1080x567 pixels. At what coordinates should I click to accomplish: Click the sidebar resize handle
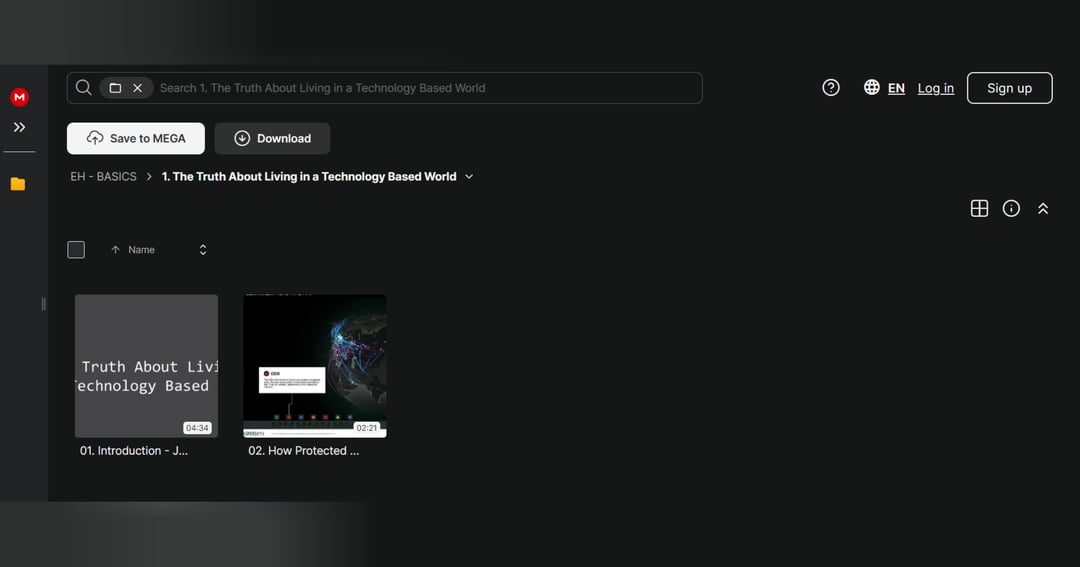pos(43,304)
